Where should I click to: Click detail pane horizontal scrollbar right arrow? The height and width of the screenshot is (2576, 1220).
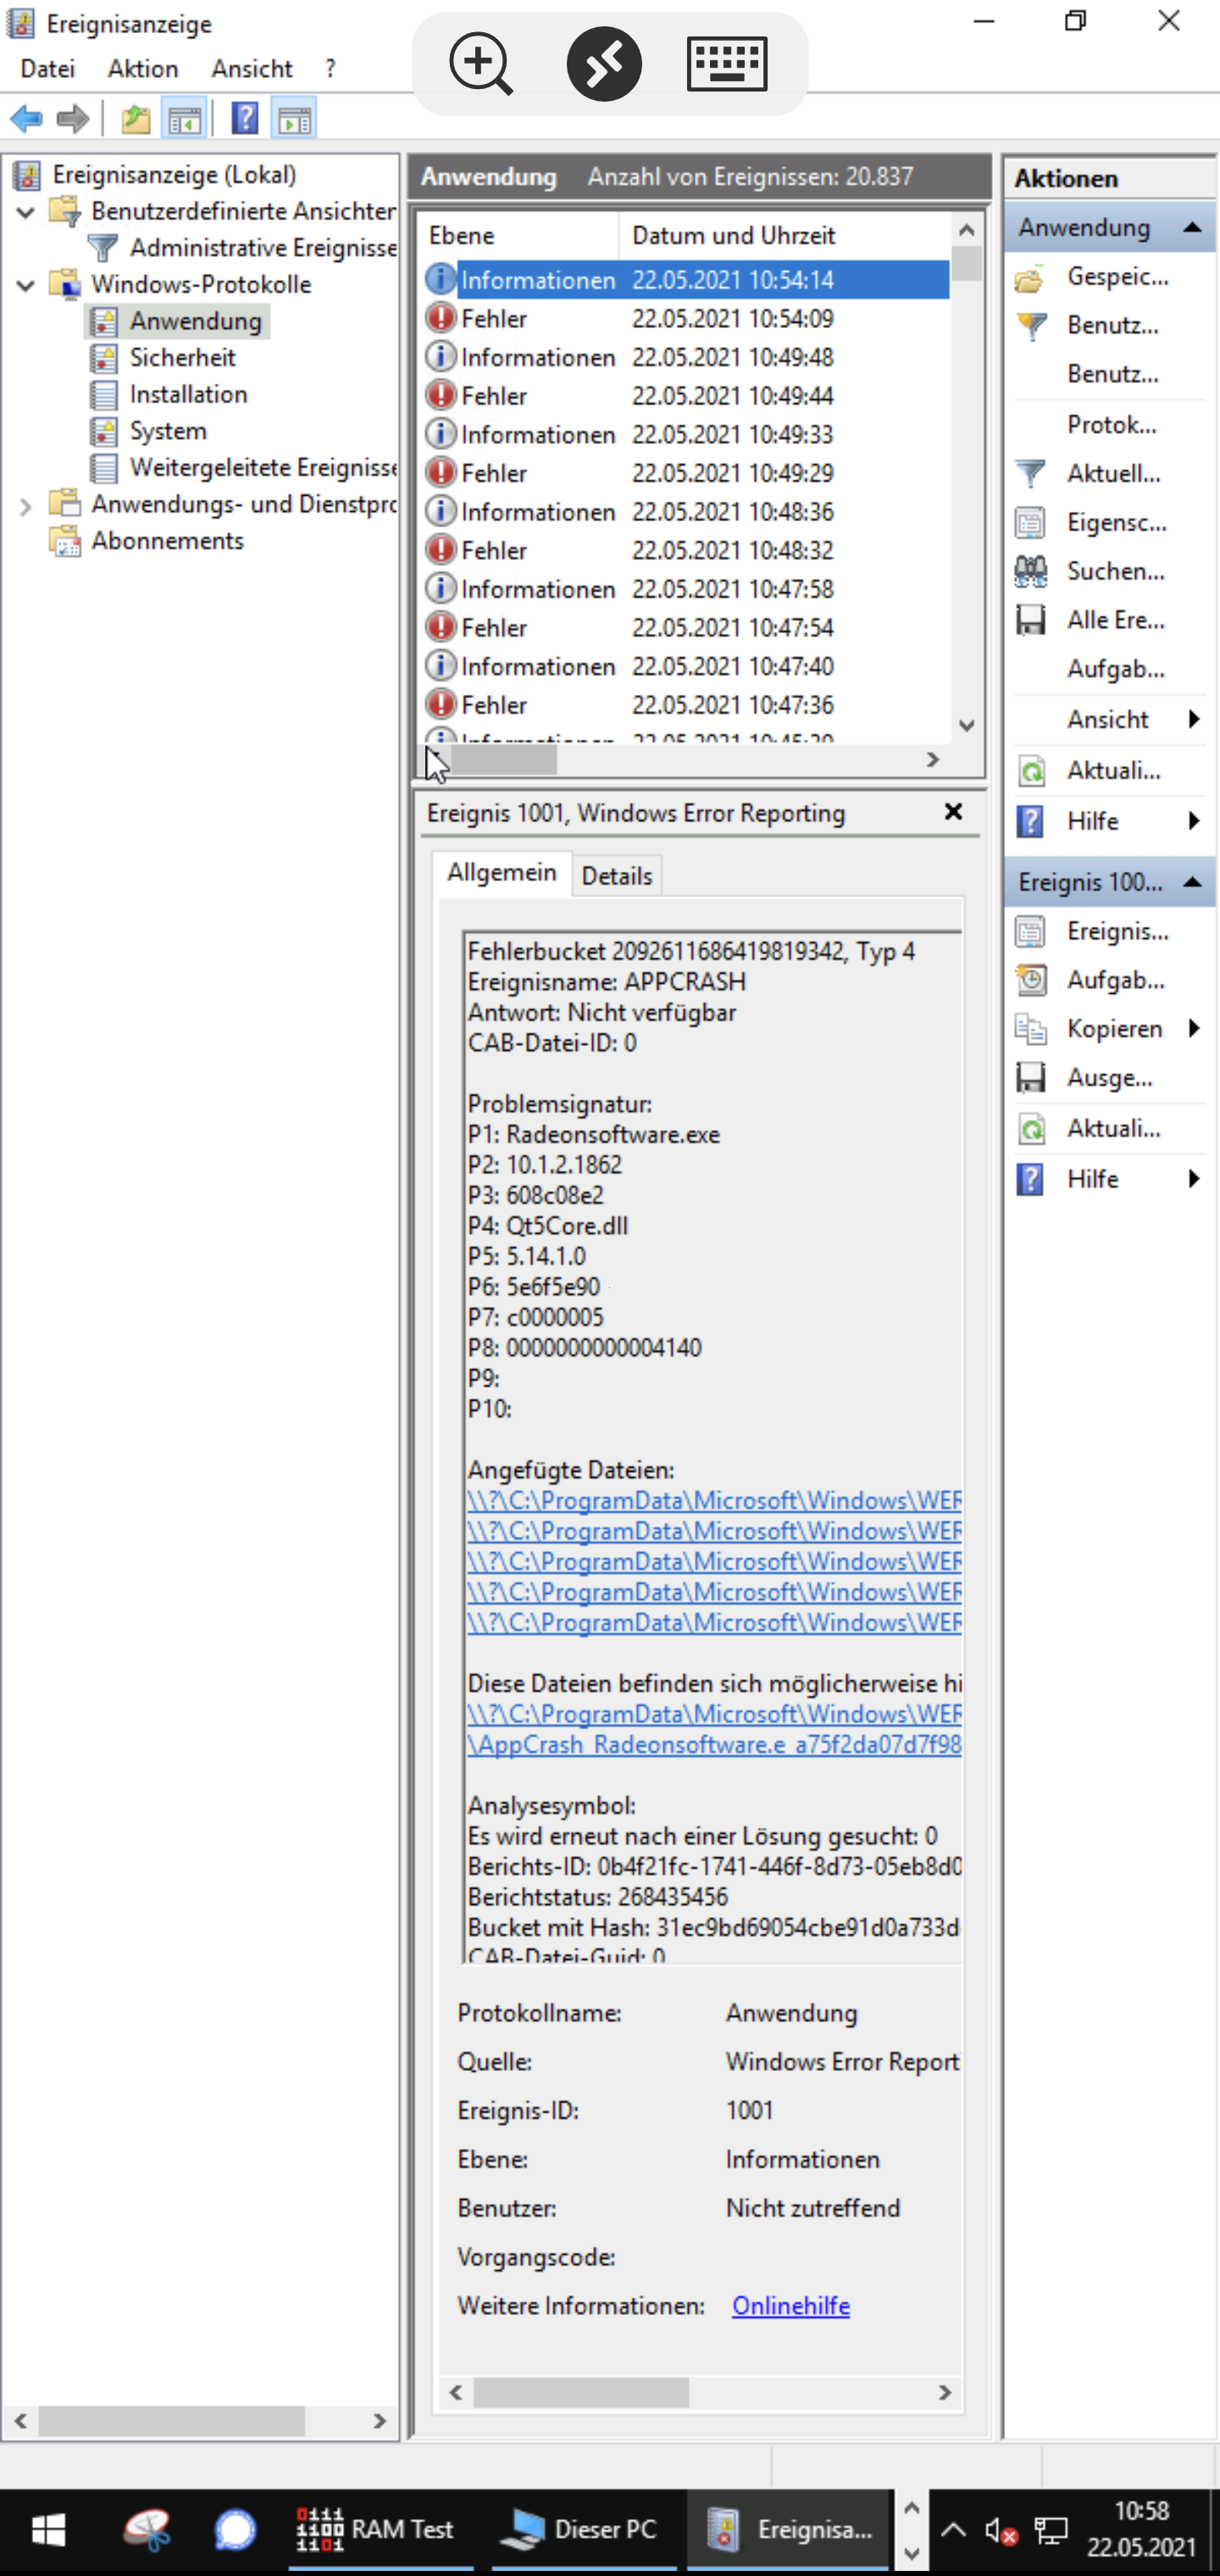click(x=944, y=2393)
